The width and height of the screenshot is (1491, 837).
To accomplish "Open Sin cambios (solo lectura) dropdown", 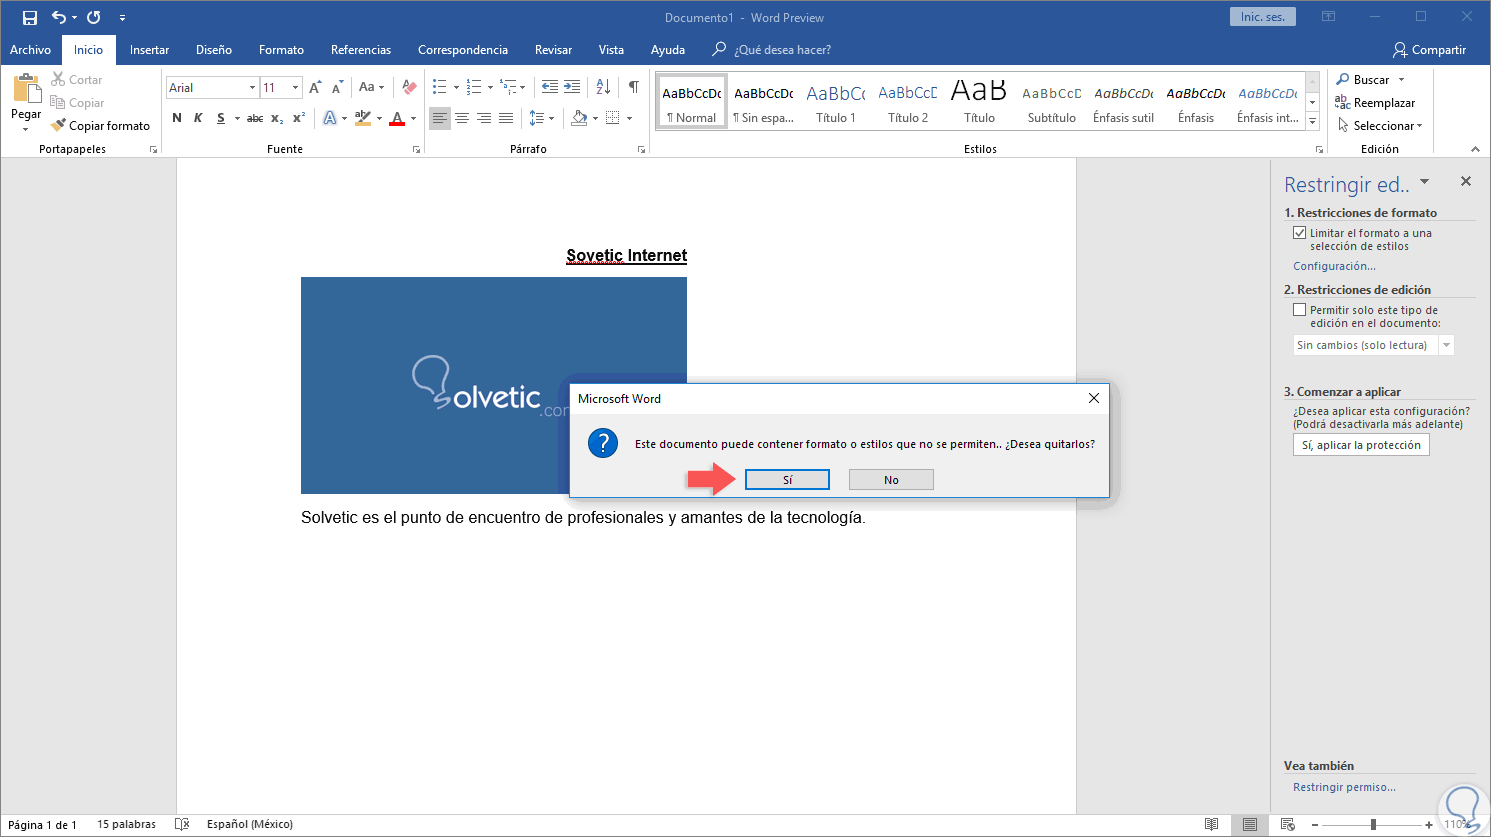I will [x=1446, y=345].
